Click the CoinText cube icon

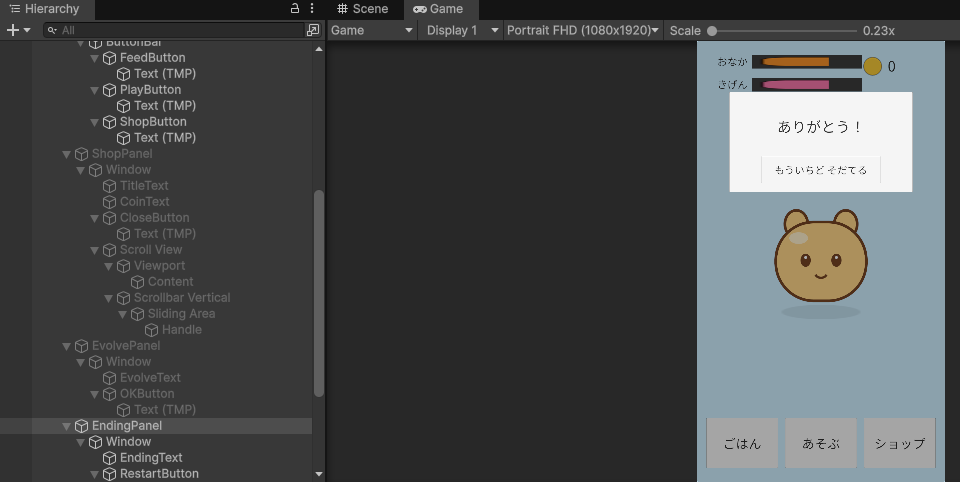pos(109,202)
